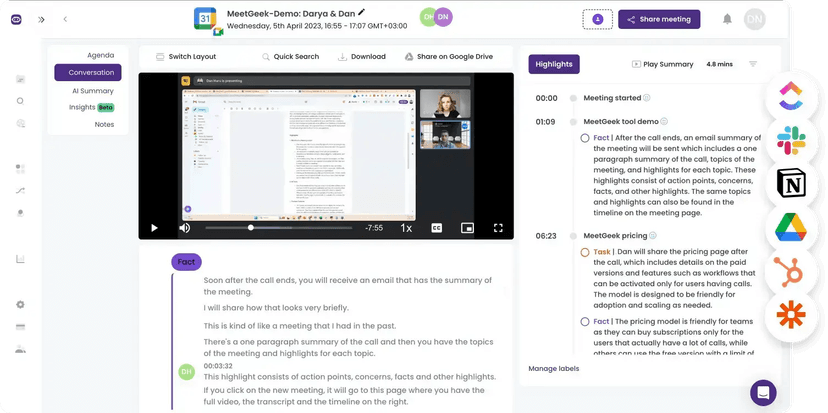The image size is (828, 413).
Task: Open the Insights Beta tab
Action: [91, 107]
